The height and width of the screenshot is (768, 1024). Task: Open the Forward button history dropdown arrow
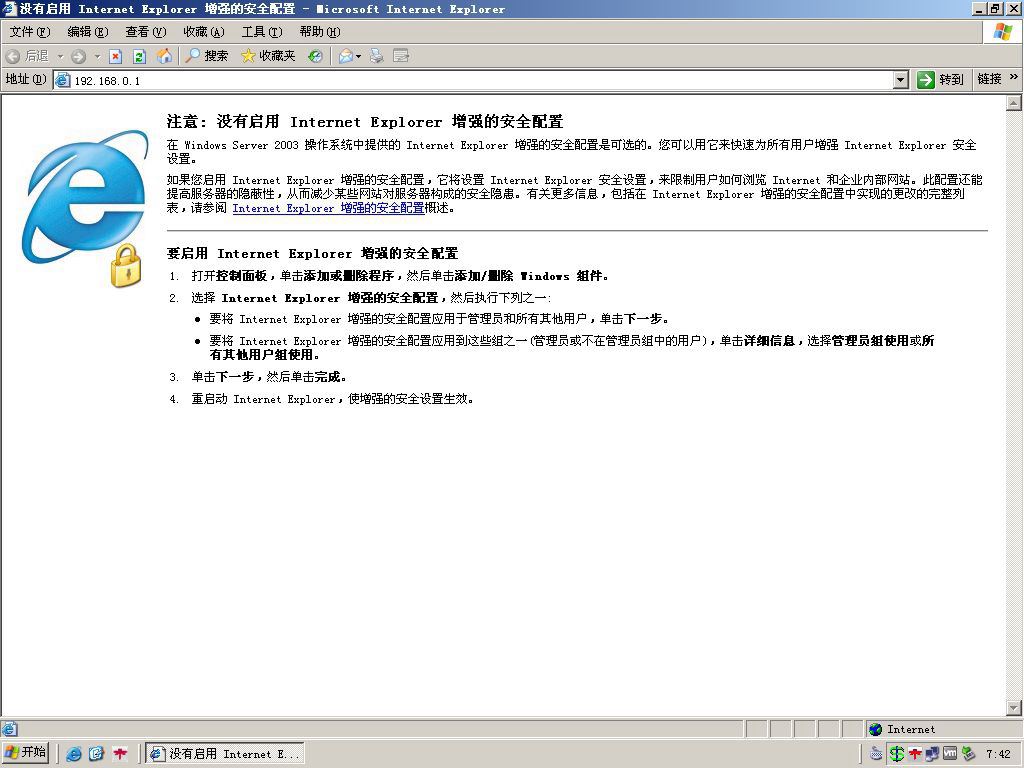[x=97, y=56]
